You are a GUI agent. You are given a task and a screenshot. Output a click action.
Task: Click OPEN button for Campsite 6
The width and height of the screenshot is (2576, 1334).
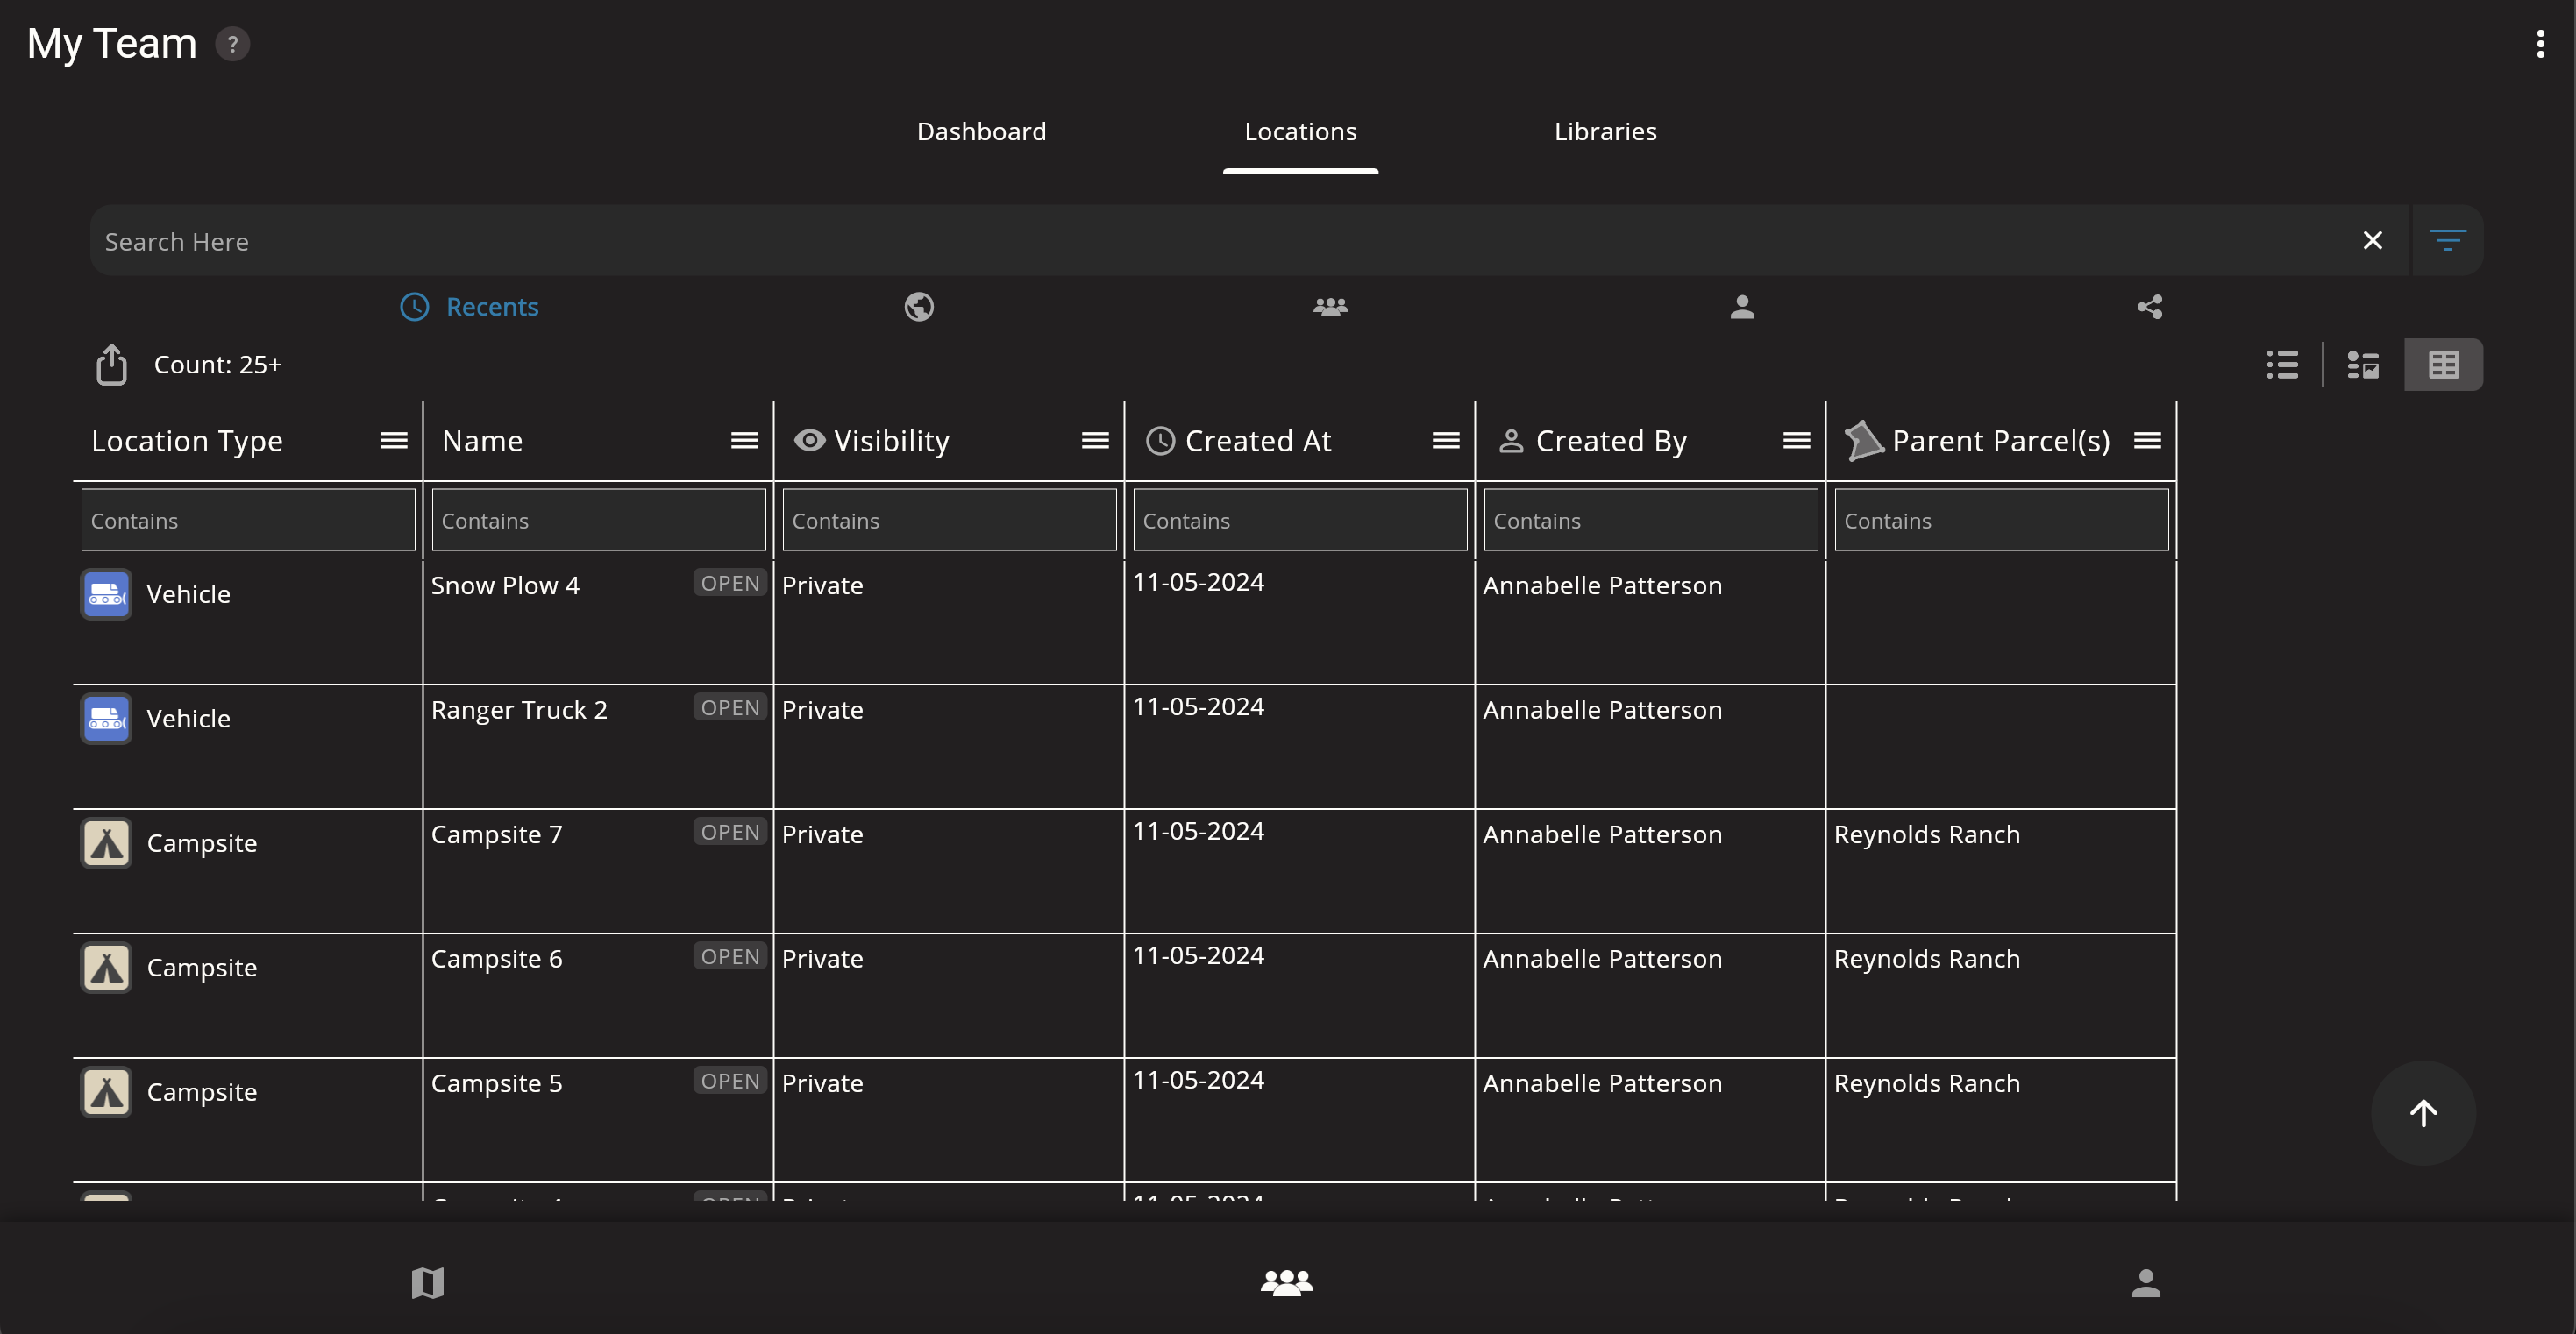(x=729, y=956)
